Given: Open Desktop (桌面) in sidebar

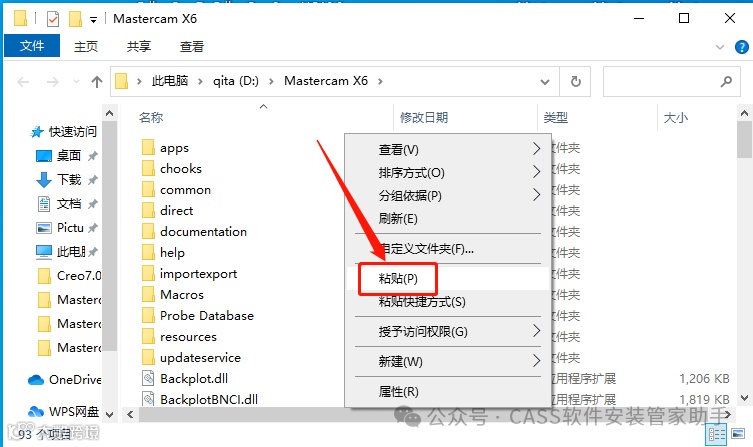Looking at the screenshot, I should pyautogui.click(x=67, y=156).
